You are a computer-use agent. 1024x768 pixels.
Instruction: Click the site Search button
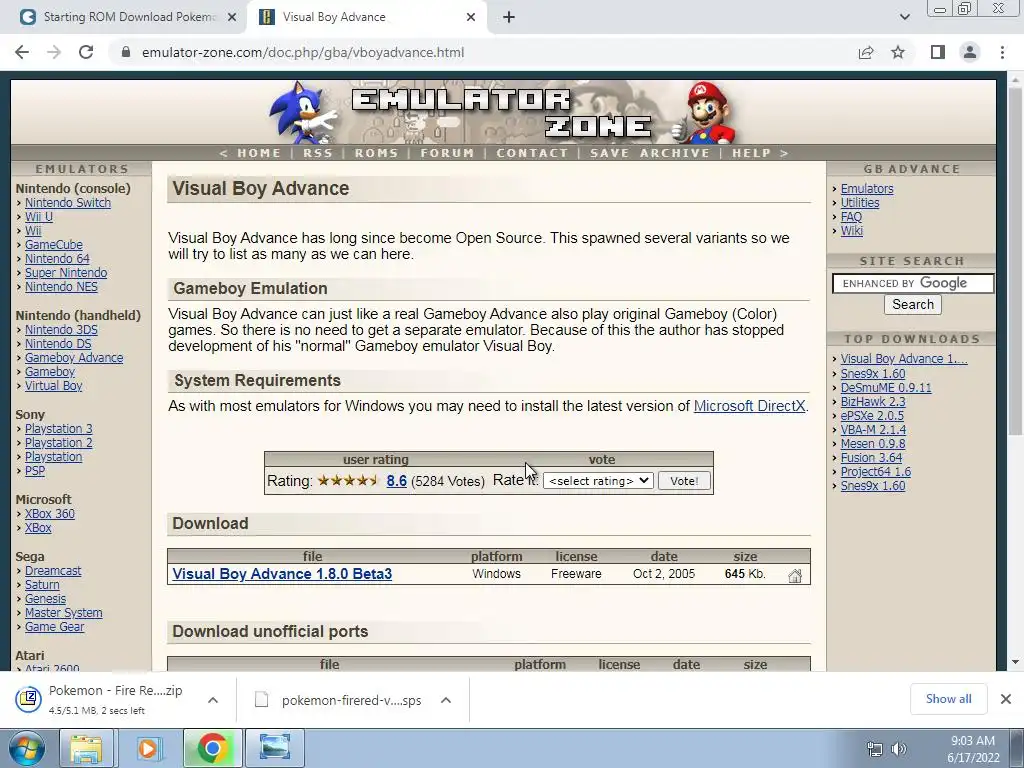click(x=912, y=304)
